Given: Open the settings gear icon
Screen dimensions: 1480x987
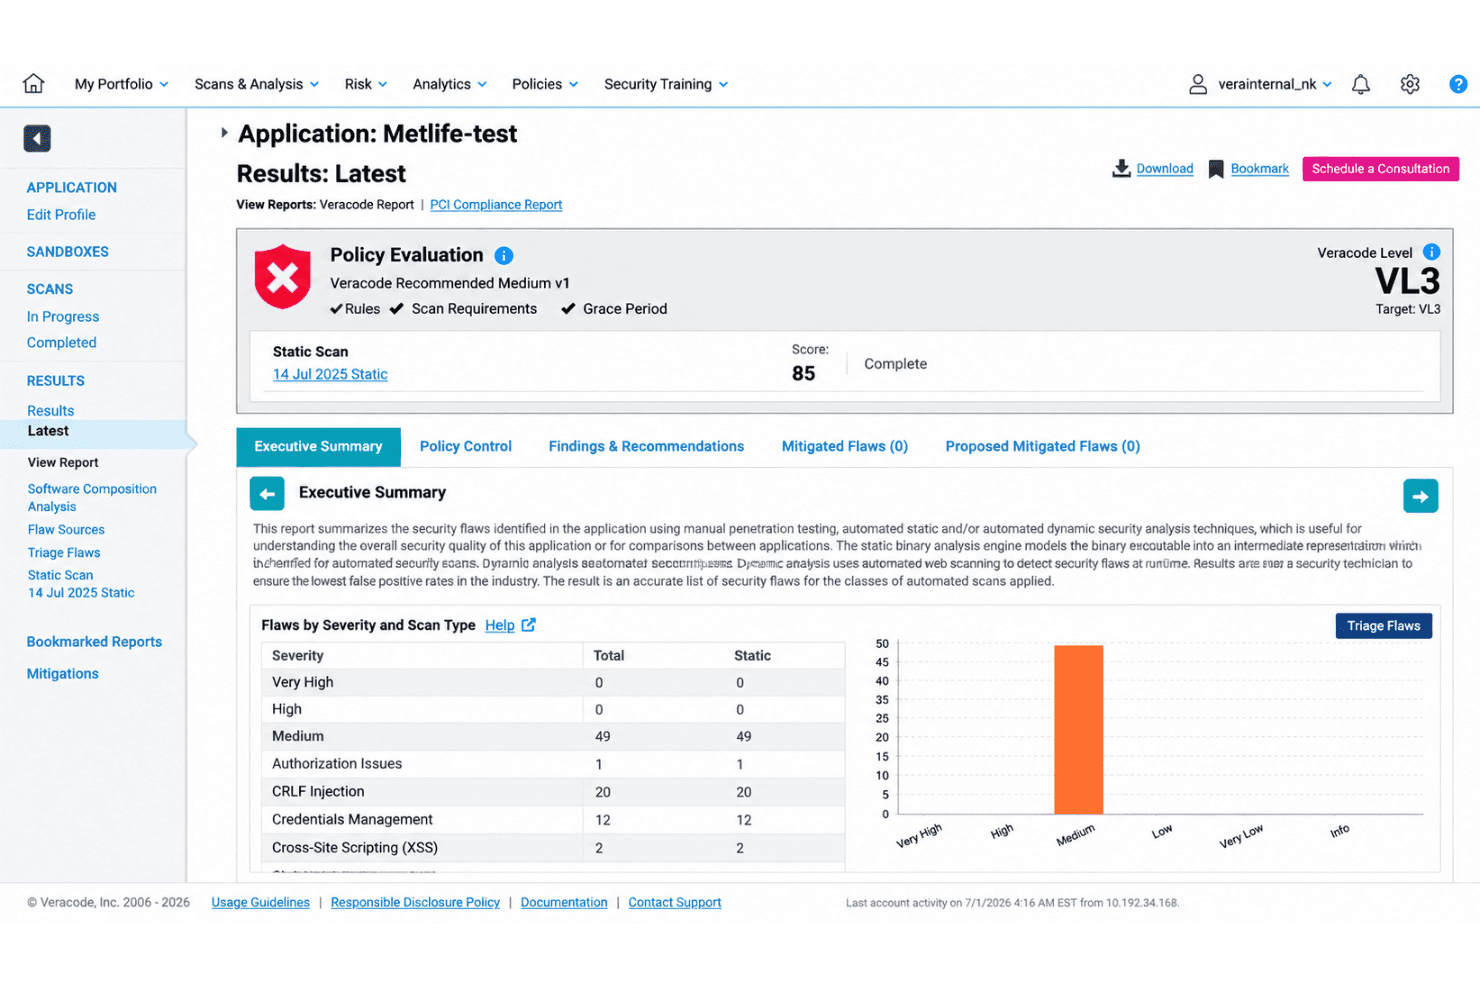Looking at the screenshot, I should tap(1410, 84).
